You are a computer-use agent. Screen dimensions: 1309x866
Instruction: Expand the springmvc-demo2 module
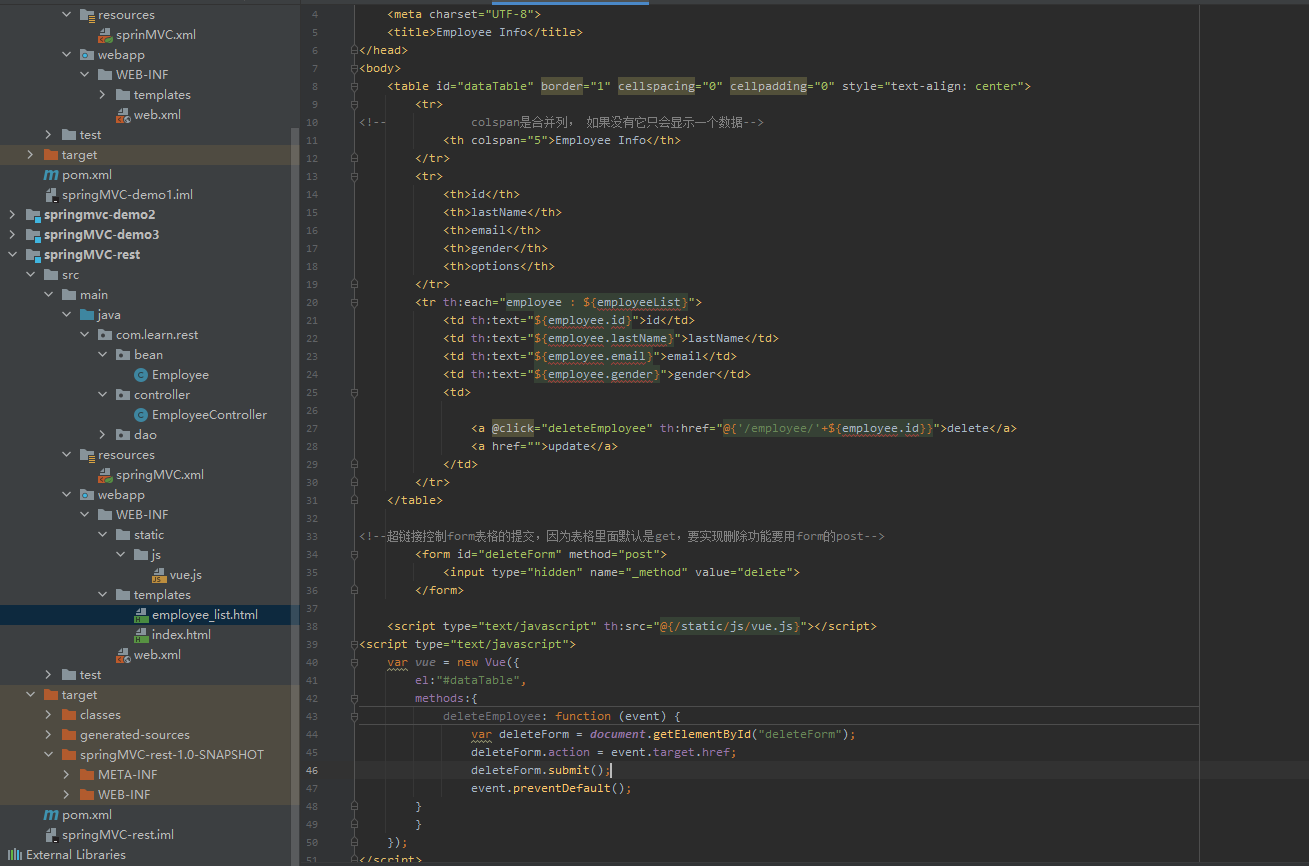click(12, 215)
